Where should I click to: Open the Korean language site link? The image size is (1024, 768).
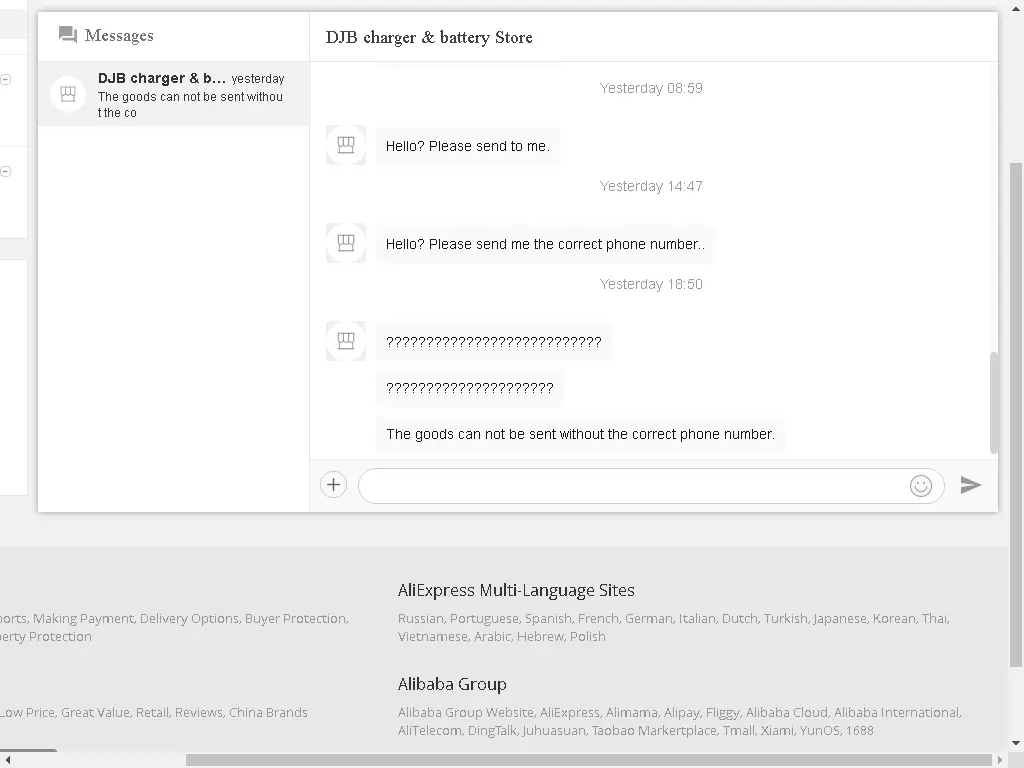click(x=895, y=618)
